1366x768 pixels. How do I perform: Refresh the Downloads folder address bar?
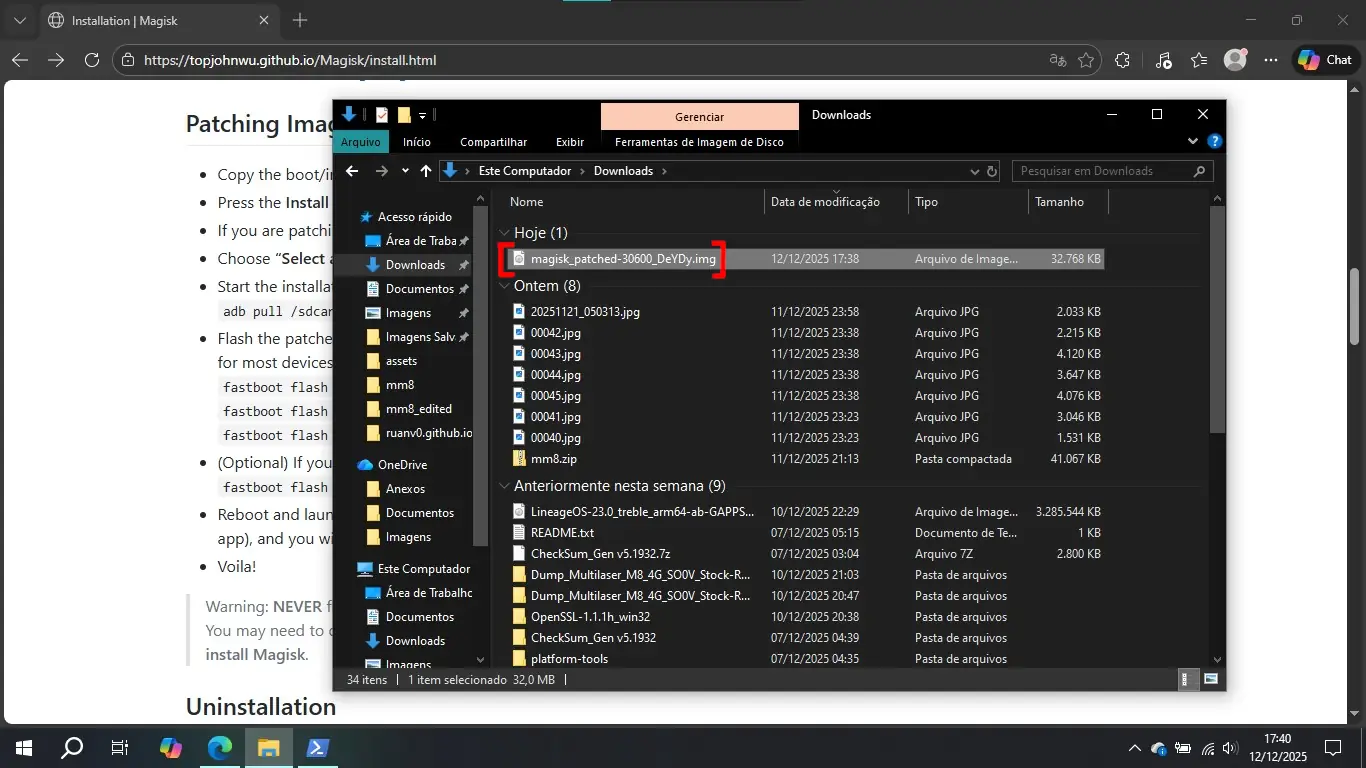[991, 171]
